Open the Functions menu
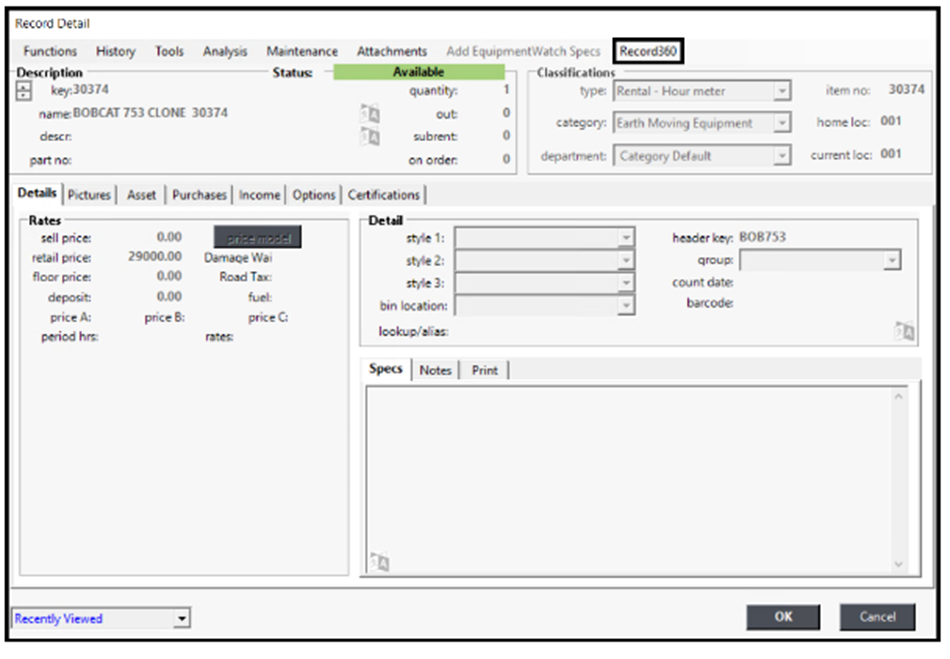950x659 pixels. point(50,51)
